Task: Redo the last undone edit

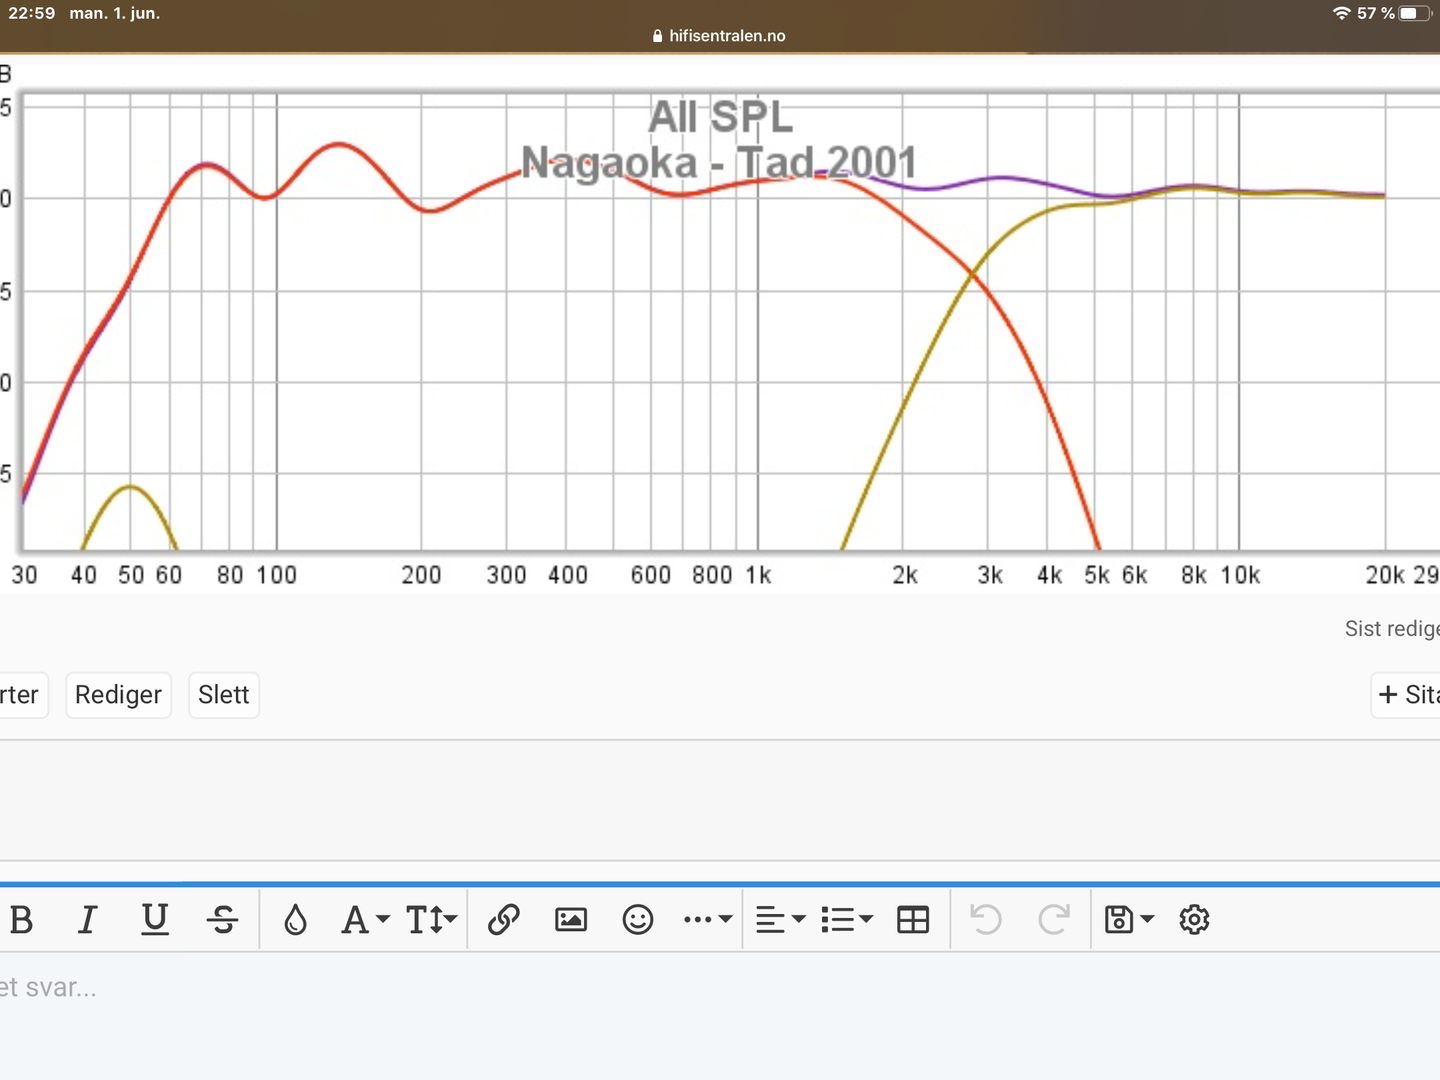Action: coord(1054,919)
